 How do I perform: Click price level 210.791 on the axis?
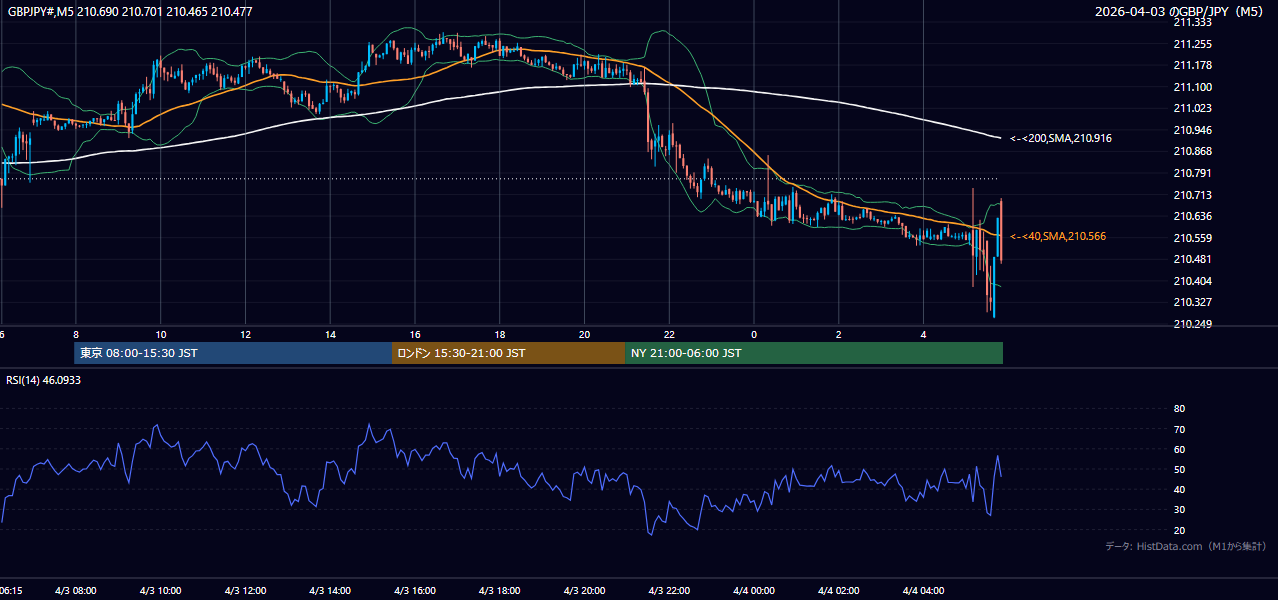[1192, 173]
